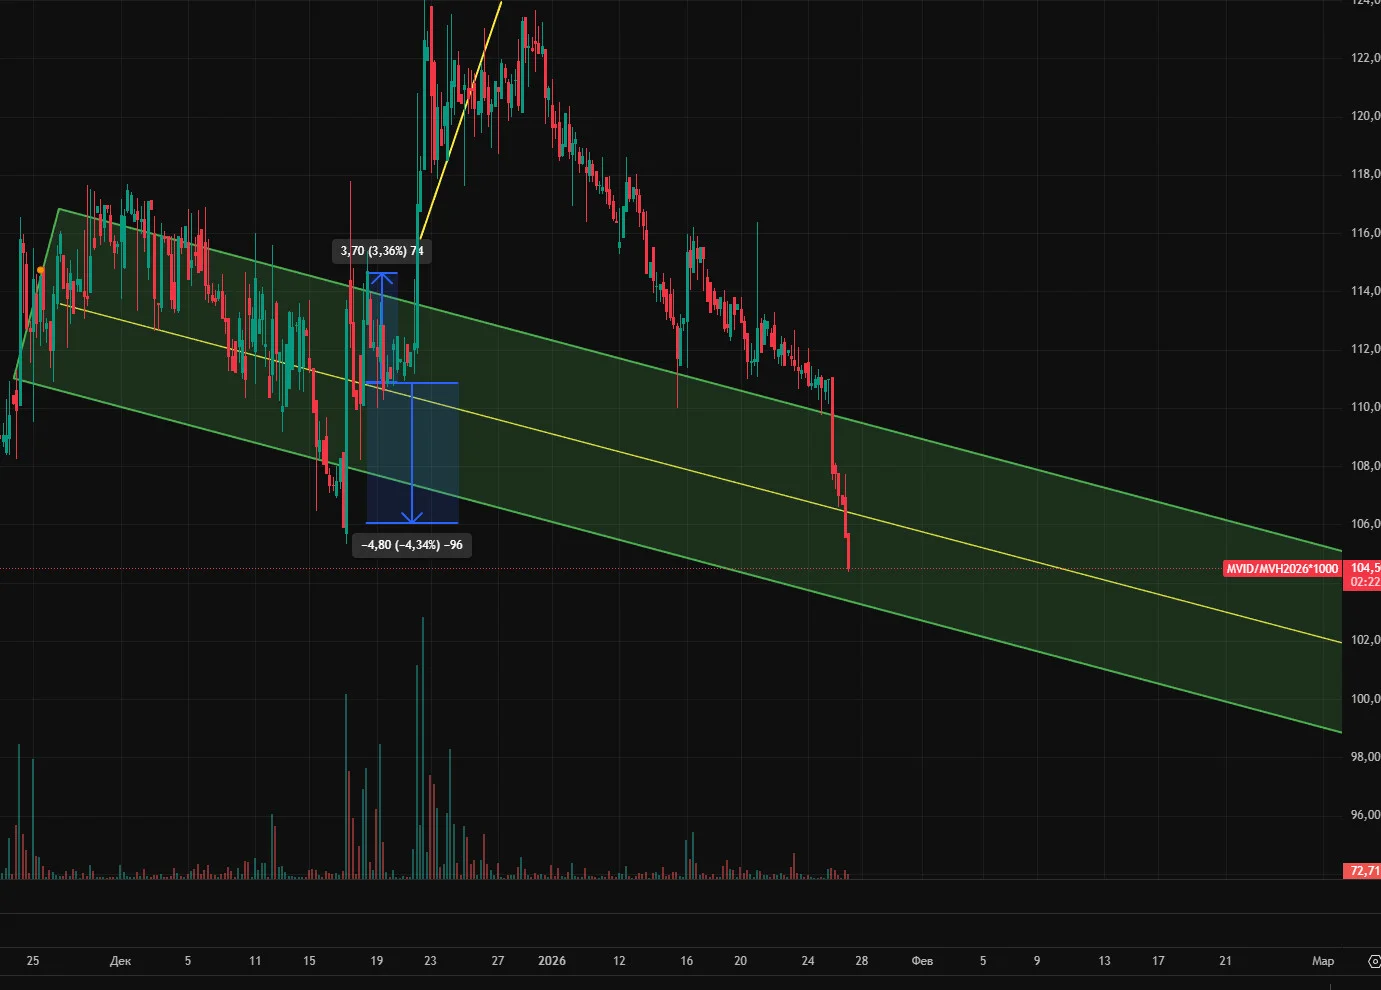1381x990 pixels.
Task: Click the Дек month label on time axis
Action: [x=120, y=961]
